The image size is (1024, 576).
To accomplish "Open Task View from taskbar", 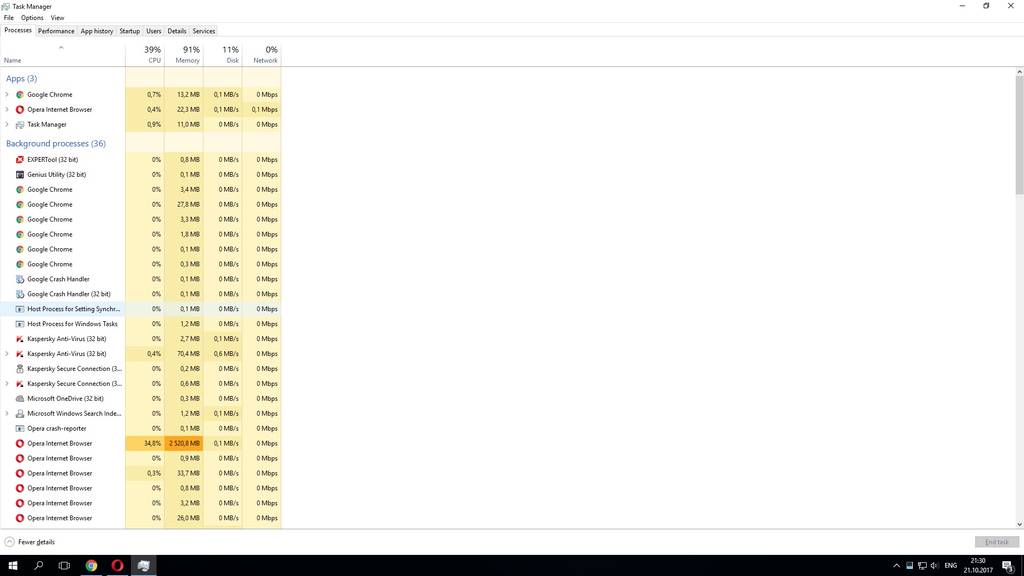I will pyautogui.click(x=64, y=566).
